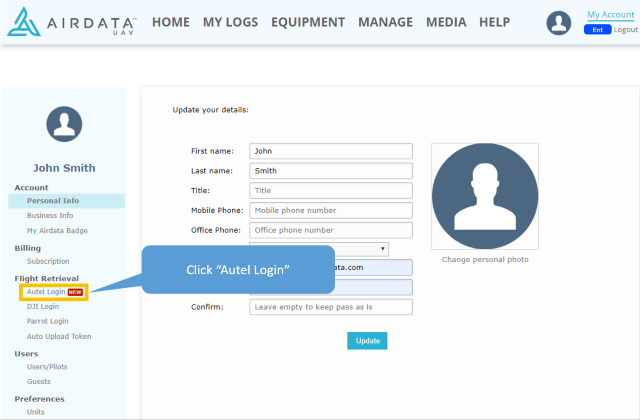
Task: Click the Title input field
Action: tap(331, 191)
